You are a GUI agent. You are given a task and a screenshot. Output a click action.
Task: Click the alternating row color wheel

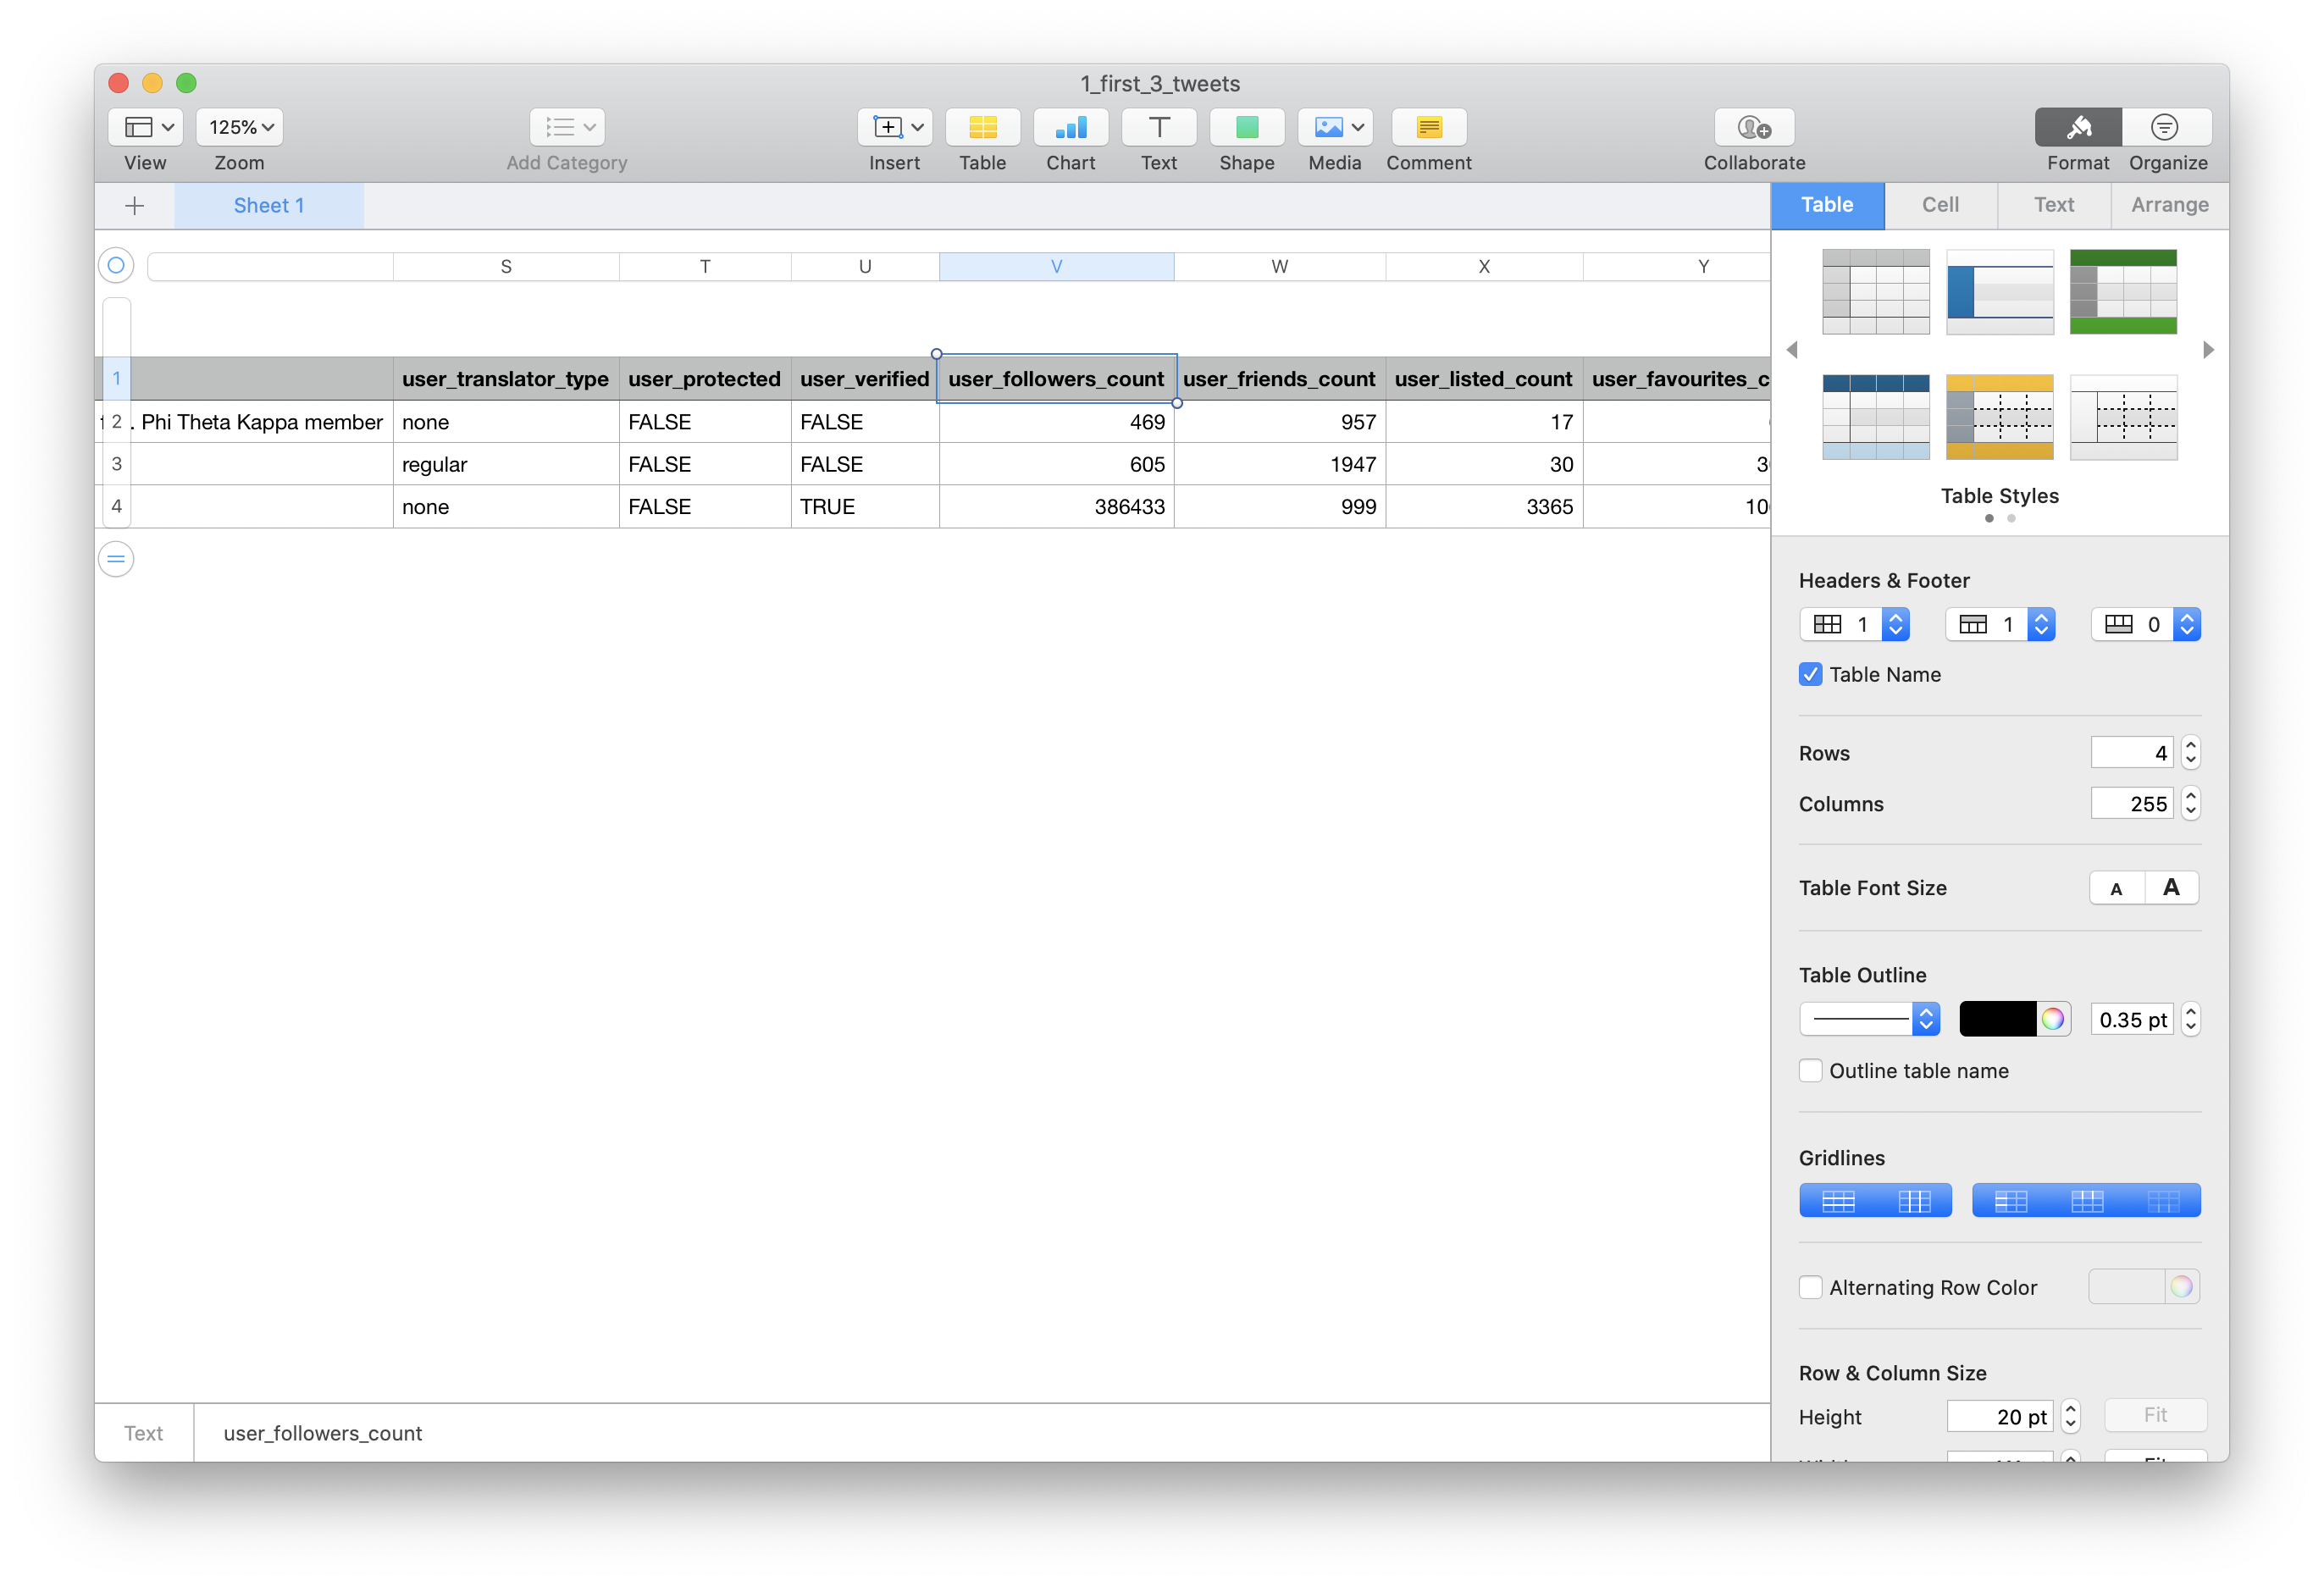(x=2182, y=1287)
